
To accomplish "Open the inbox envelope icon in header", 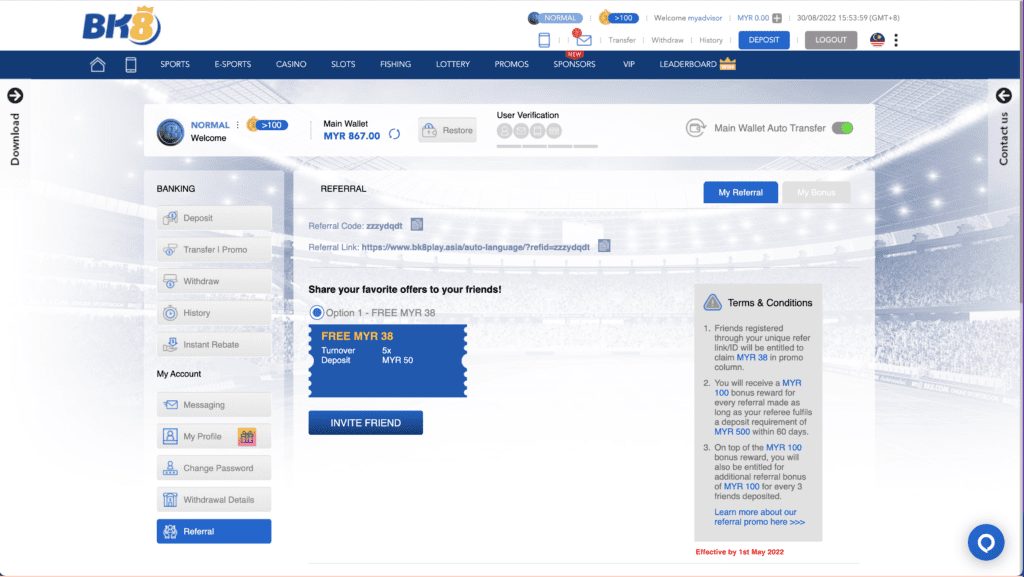I will [x=584, y=40].
